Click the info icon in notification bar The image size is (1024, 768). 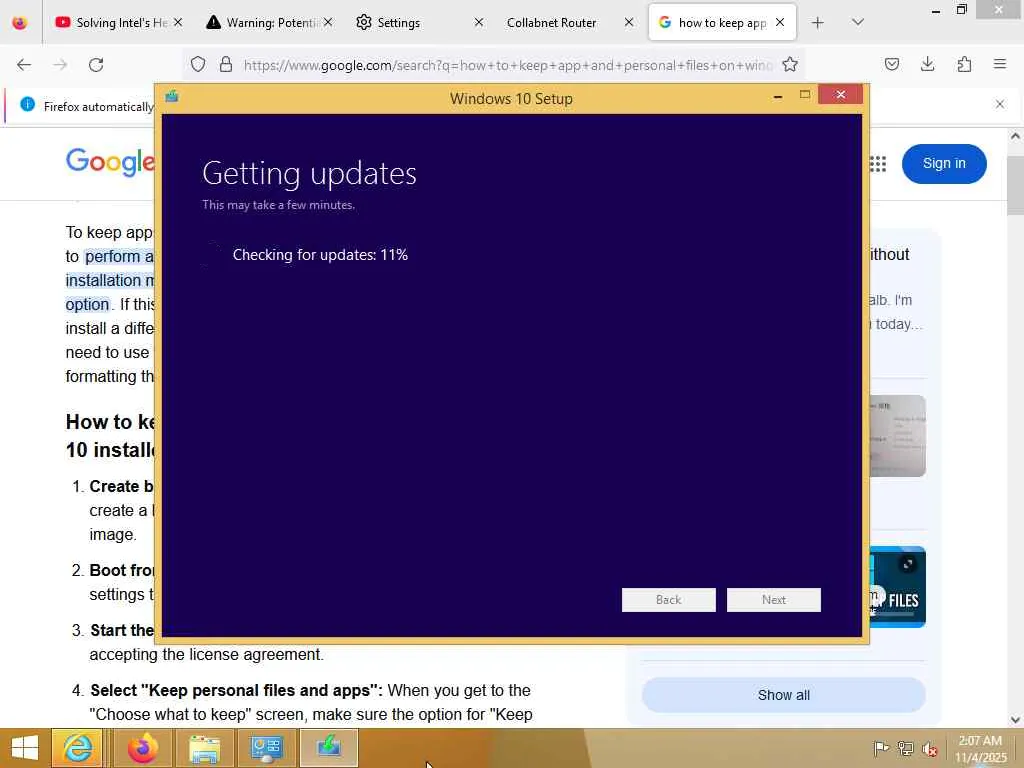pos(27,104)
